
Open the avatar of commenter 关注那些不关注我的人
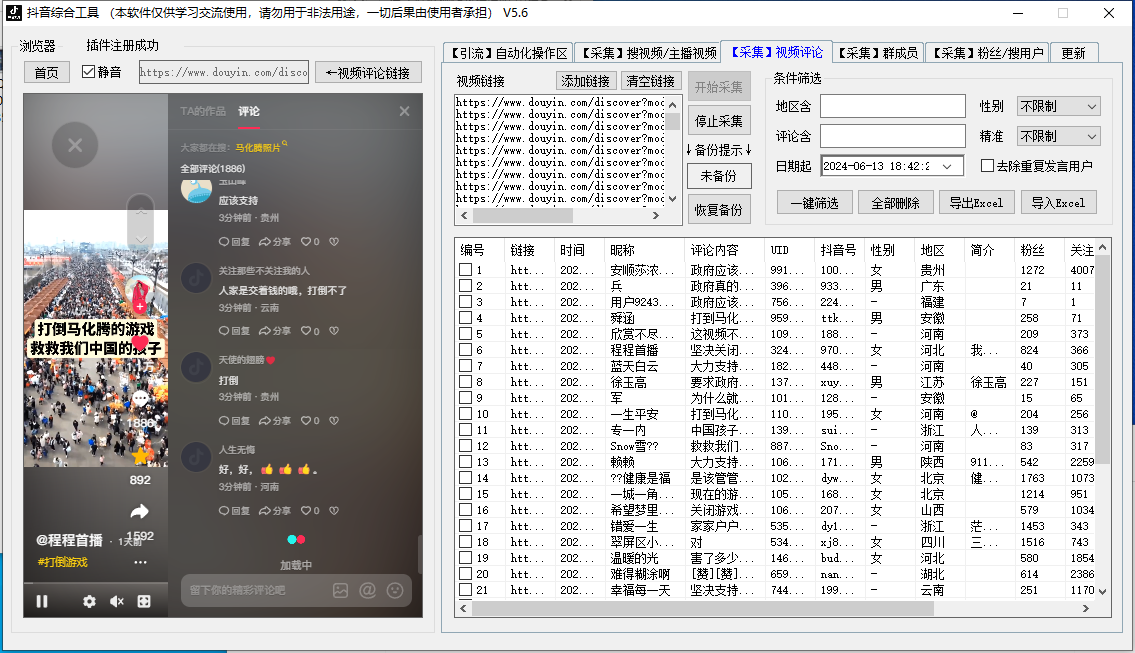click(x=196, y=278)
